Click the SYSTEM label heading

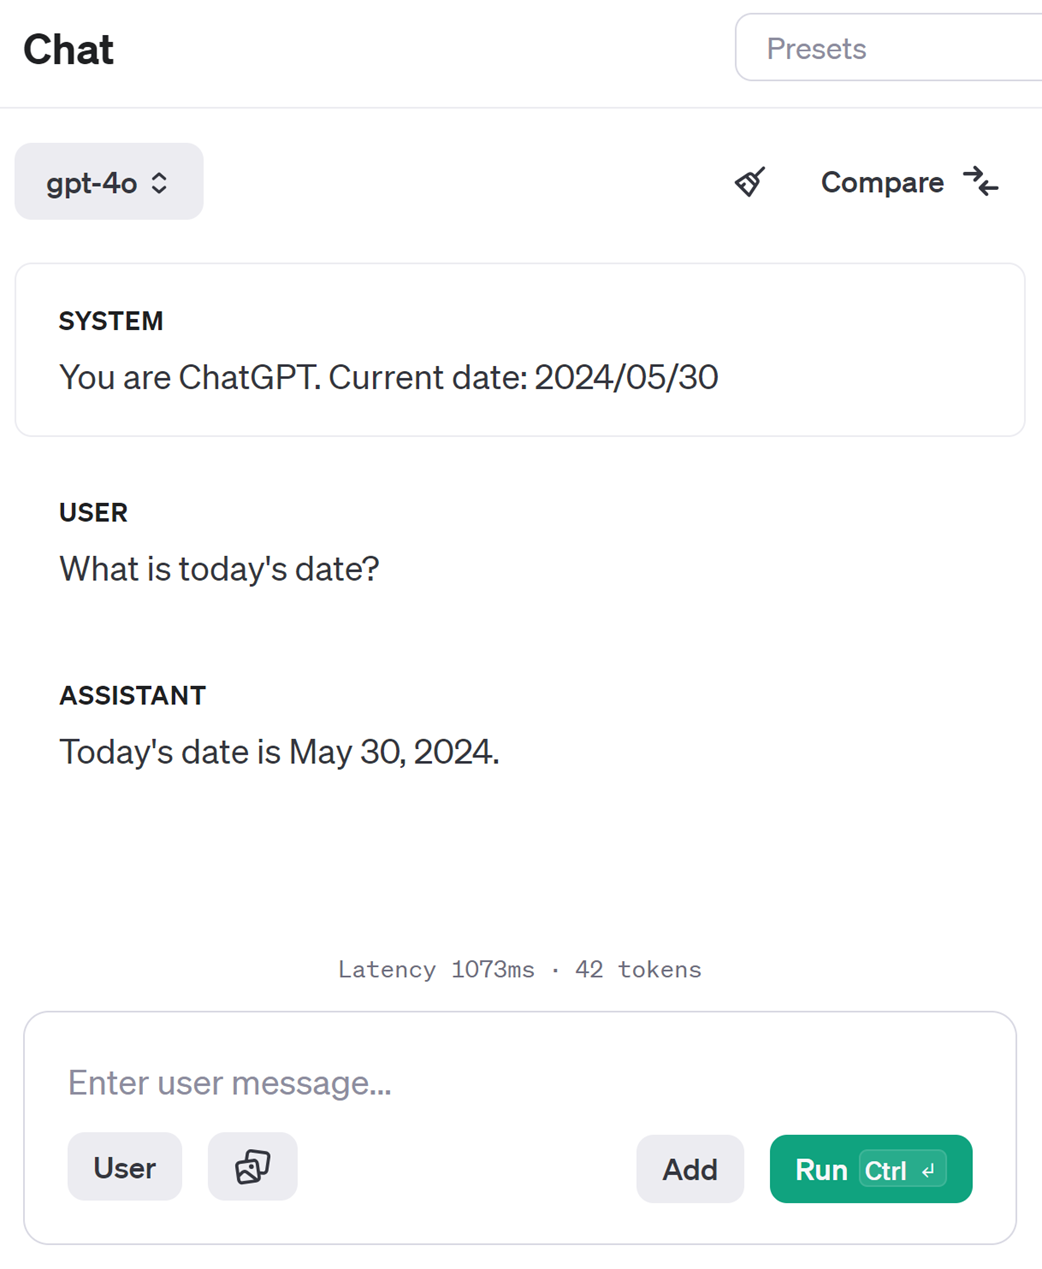[111, 321]
